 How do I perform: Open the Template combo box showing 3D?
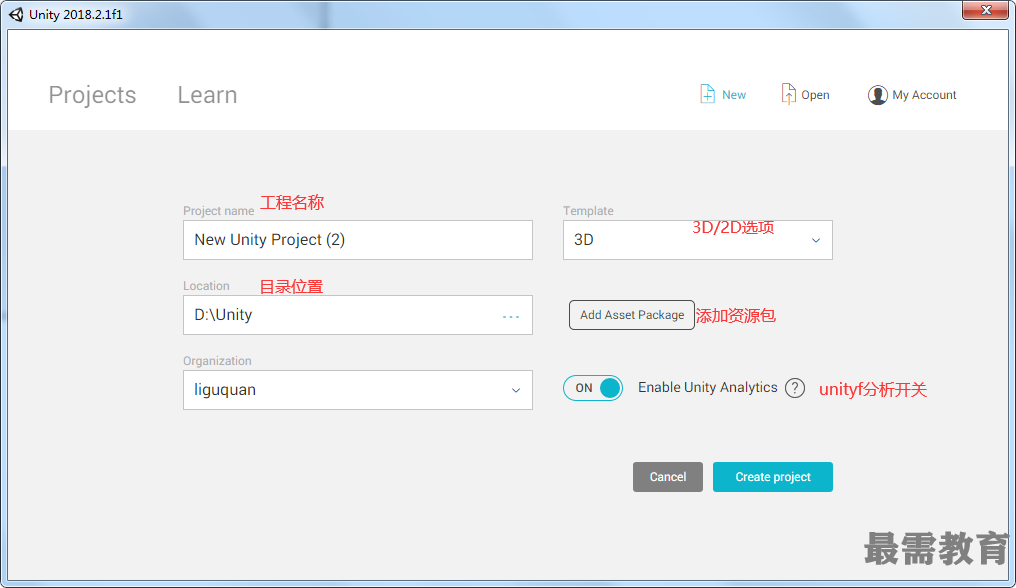(x=697, y=240)
